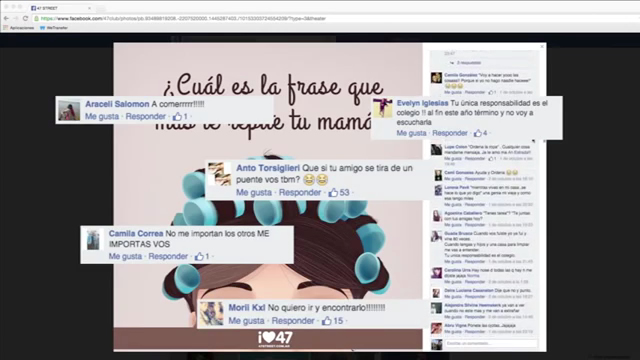Click the like thumb on Araceli Salomon's comment

[177, 116]
